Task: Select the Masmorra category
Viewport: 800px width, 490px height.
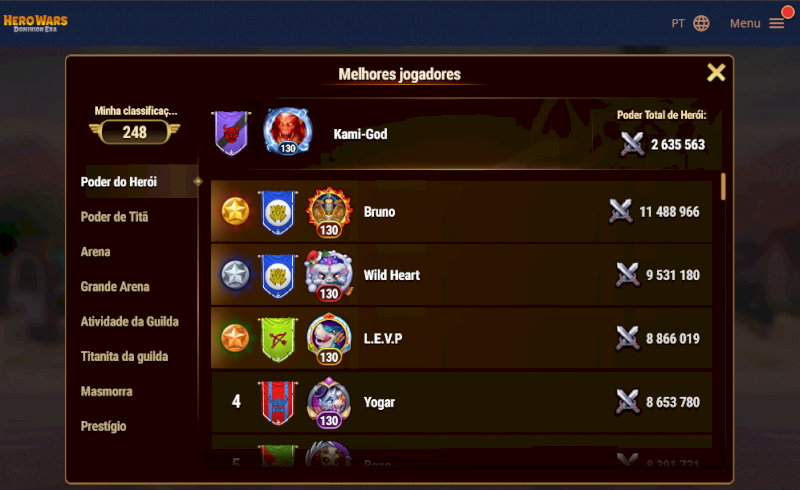Action: (106, 391)
